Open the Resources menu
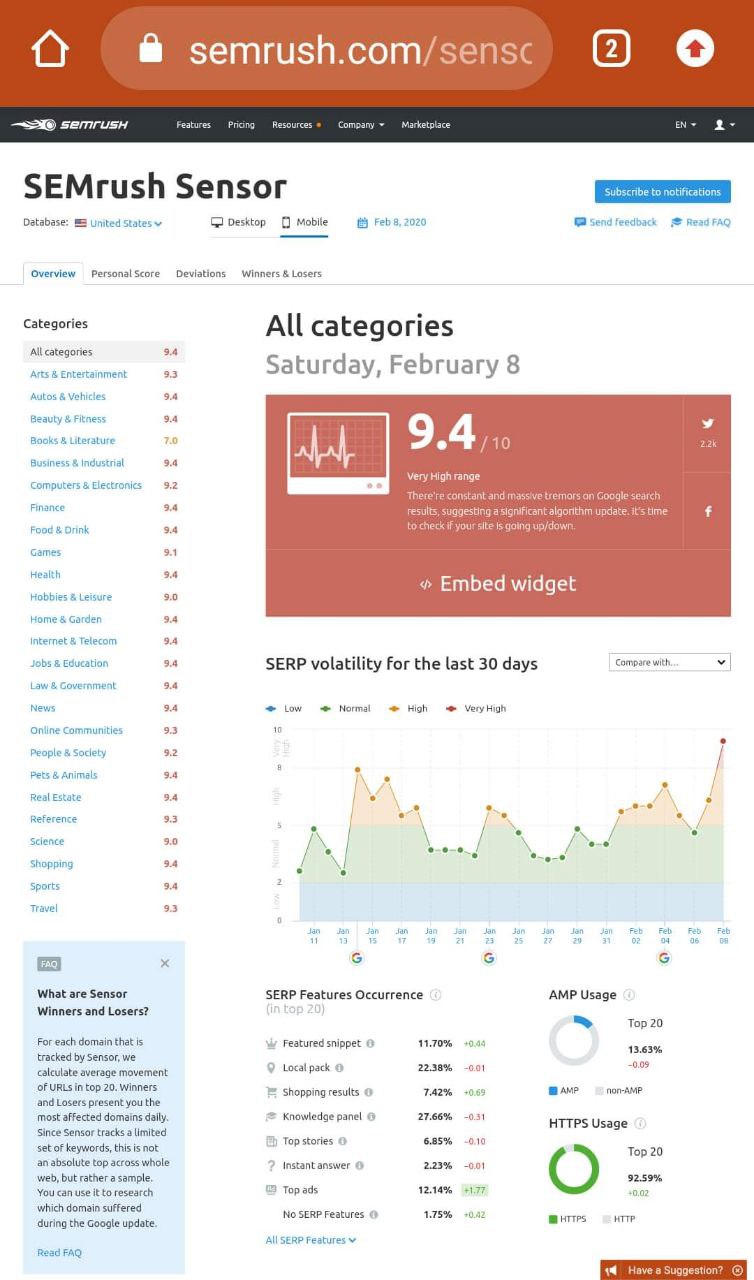 296,125
